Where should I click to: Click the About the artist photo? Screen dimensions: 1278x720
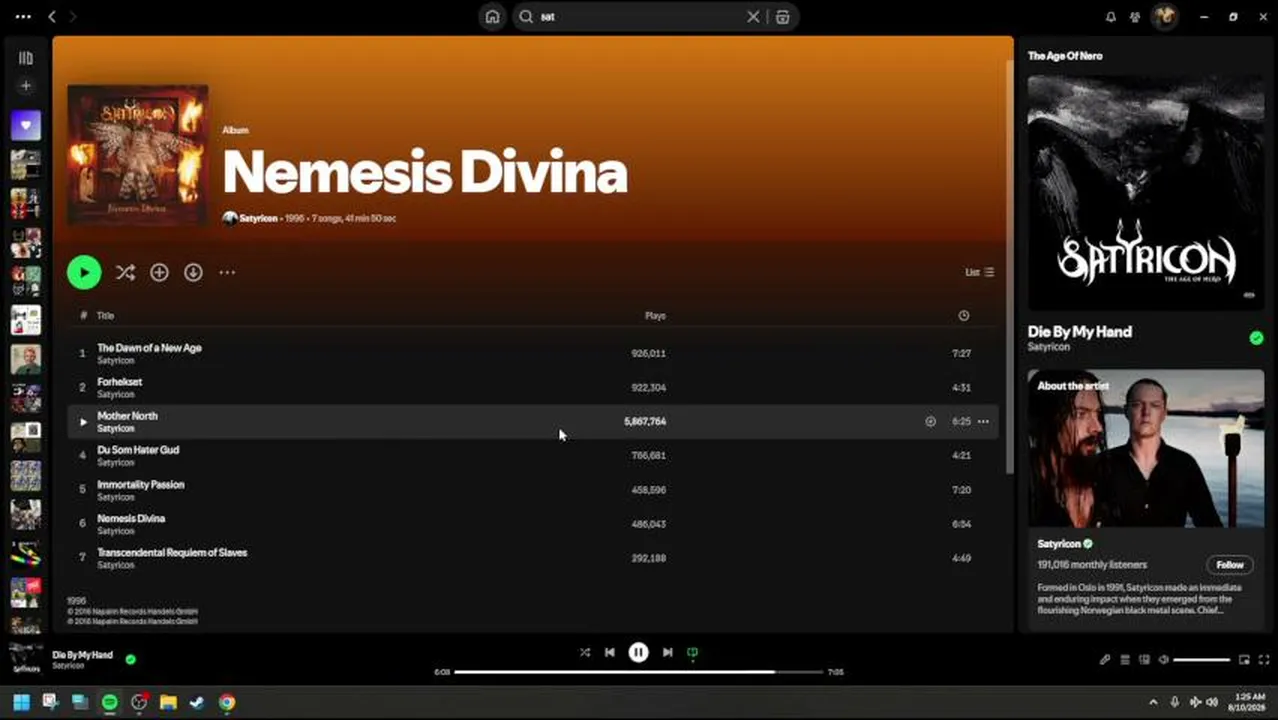1146,448
